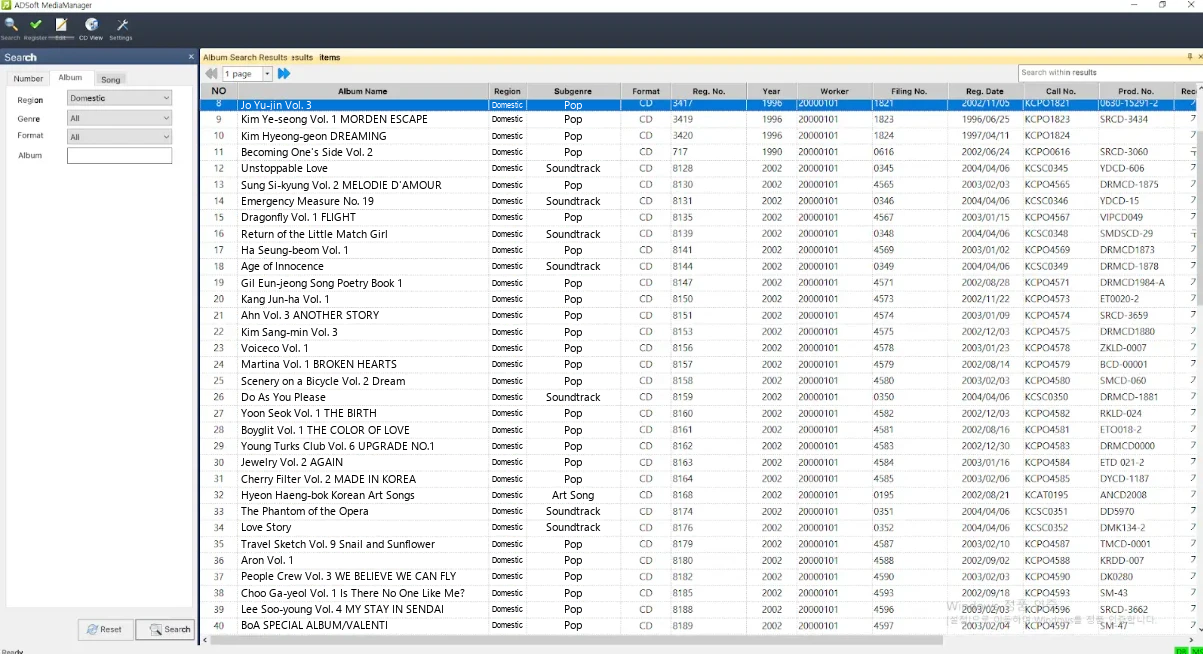Select Voiceco Vol. 1 row
Screen dimensions: 1203x654
(699, 348)
